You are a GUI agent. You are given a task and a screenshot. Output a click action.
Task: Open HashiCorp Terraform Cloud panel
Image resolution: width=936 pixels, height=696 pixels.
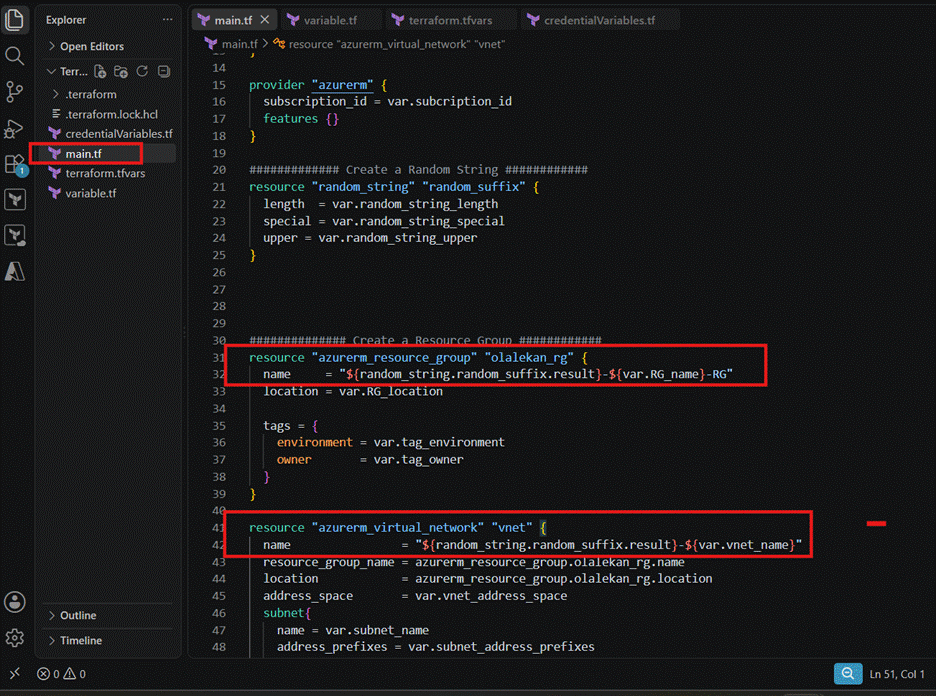(15, 235)
